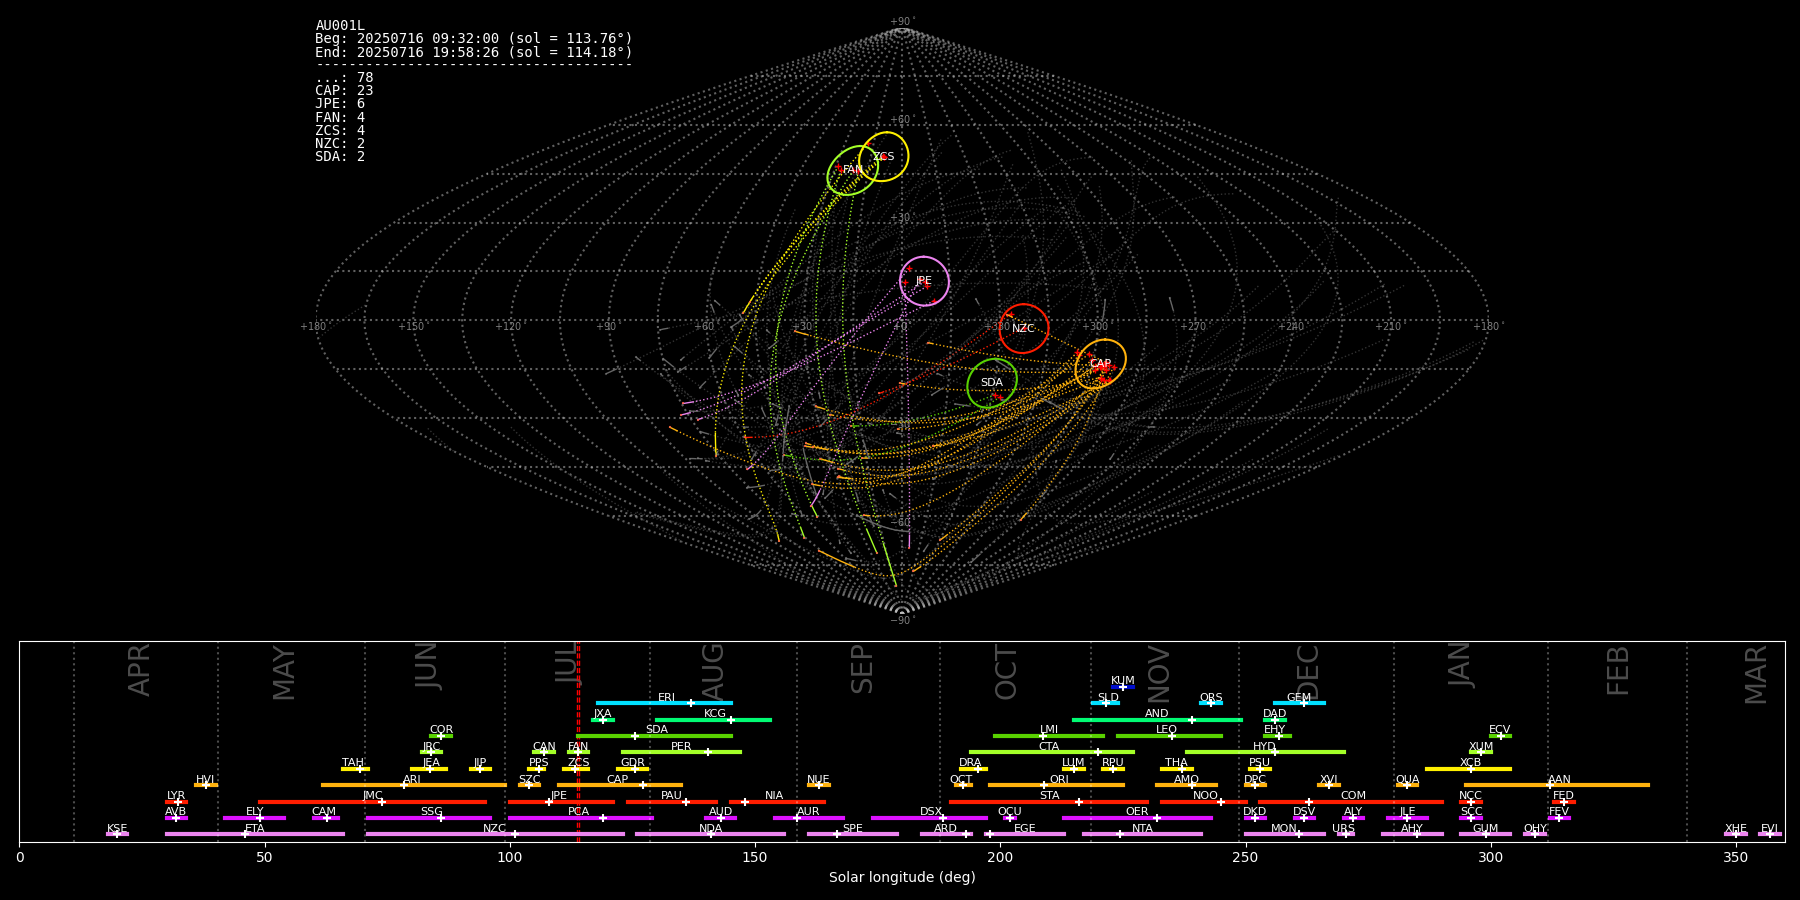The width and height of the screenshot is (1800, 900).
Task: Click the station name AU001L
Action: pyautogui.click(x=340, y=26)
